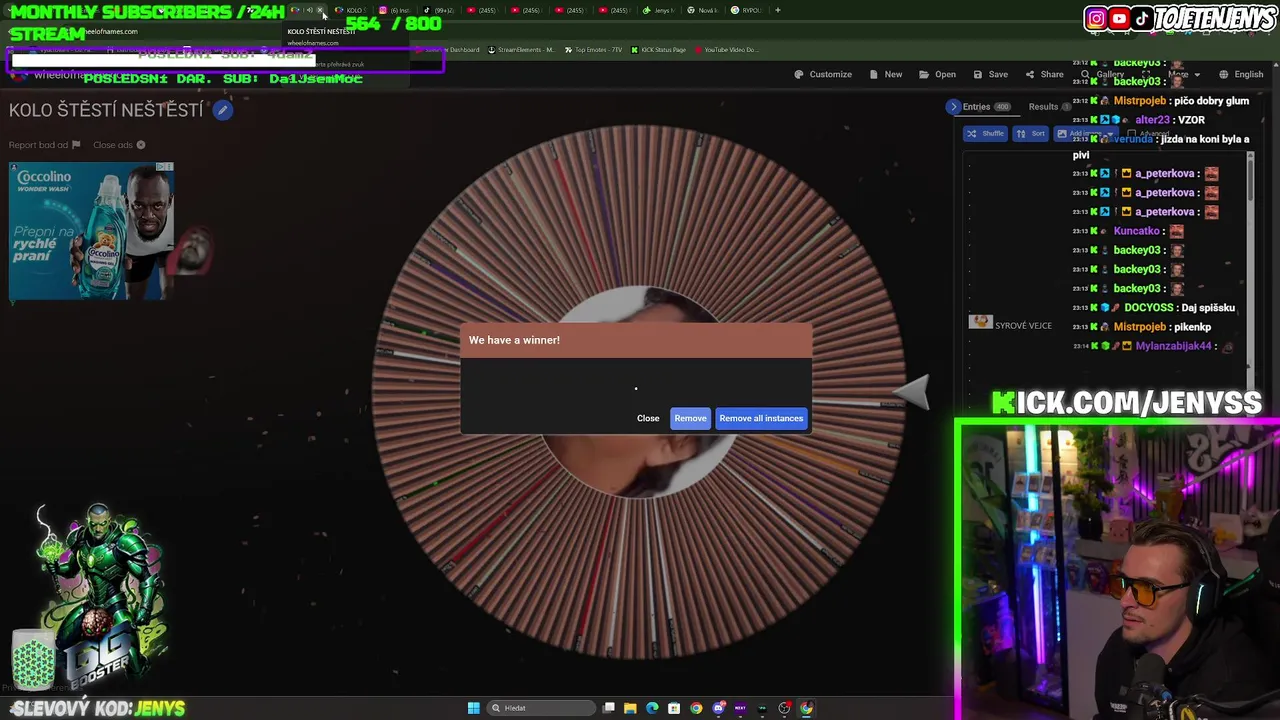Switch to the RYPOU browser tab
Viewport: 1280px width, 720px height.
pyautogui.click(x=747, y=10)
